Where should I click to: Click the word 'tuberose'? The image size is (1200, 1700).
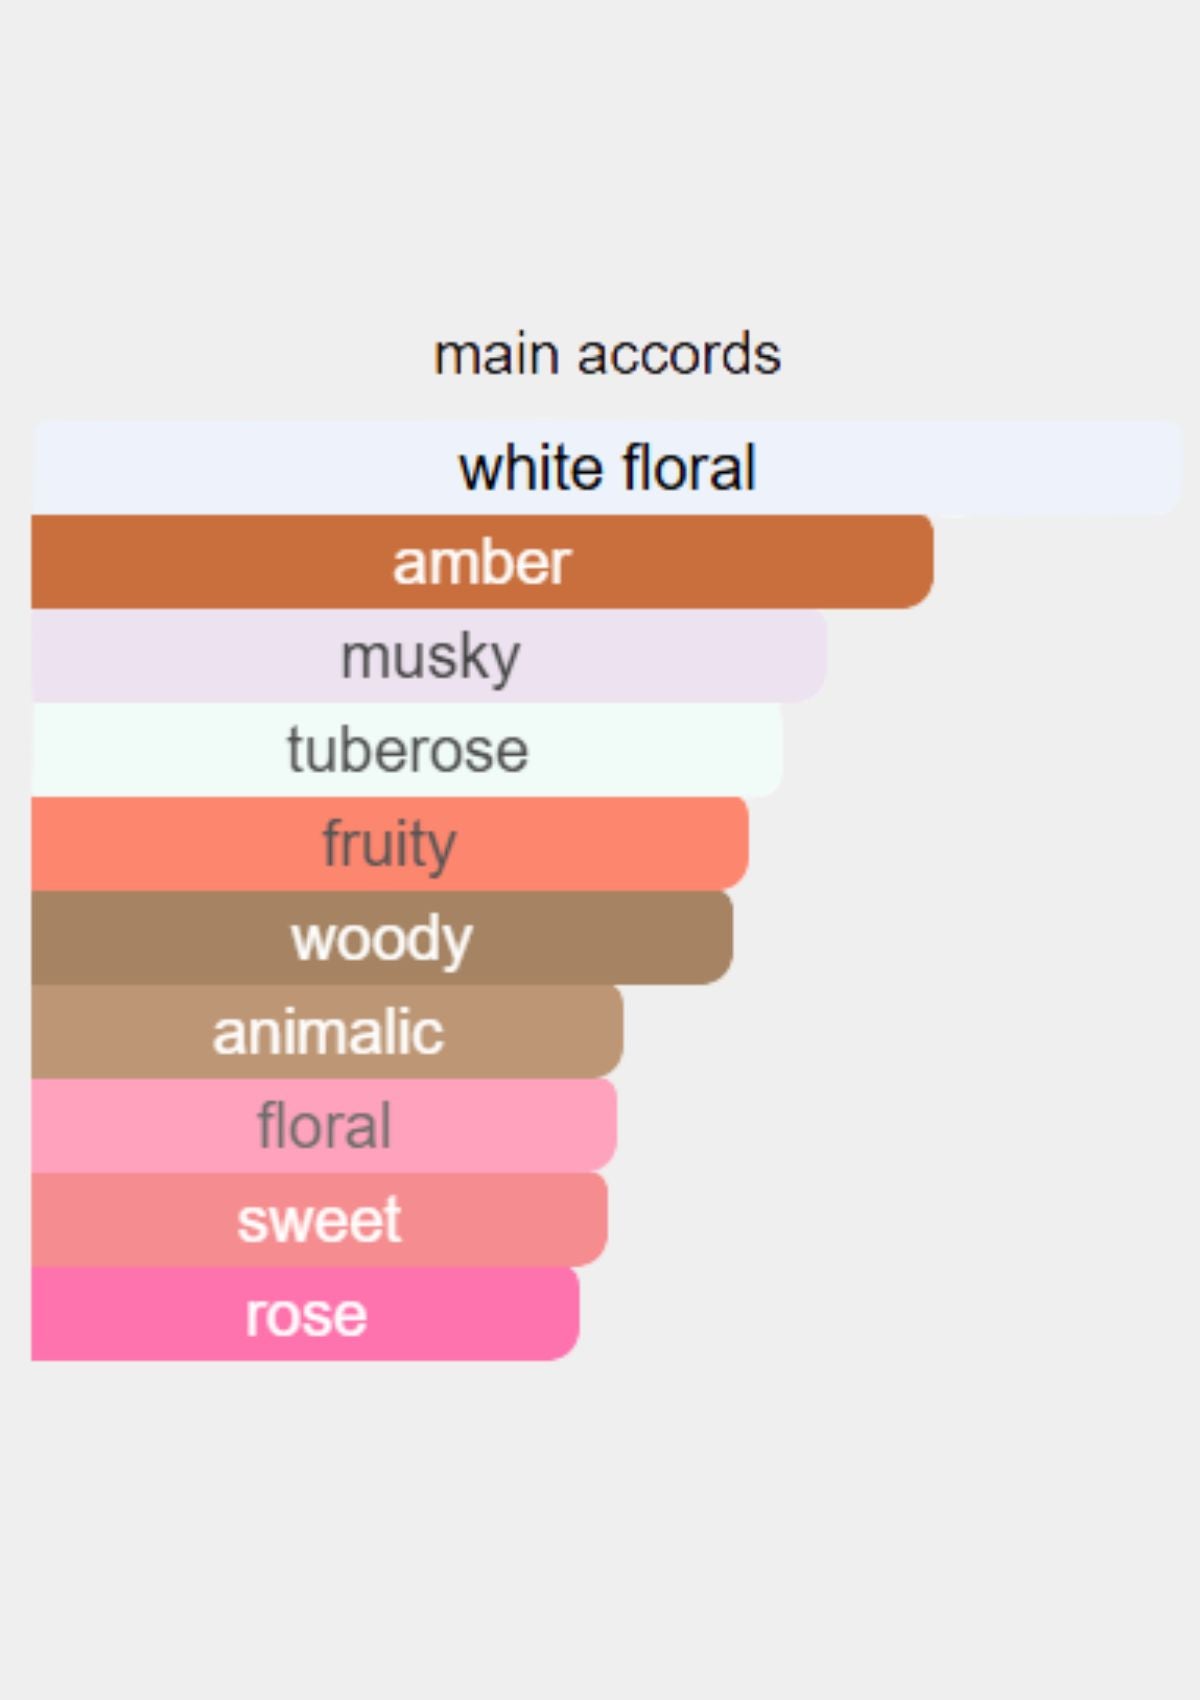click(407, 750)
